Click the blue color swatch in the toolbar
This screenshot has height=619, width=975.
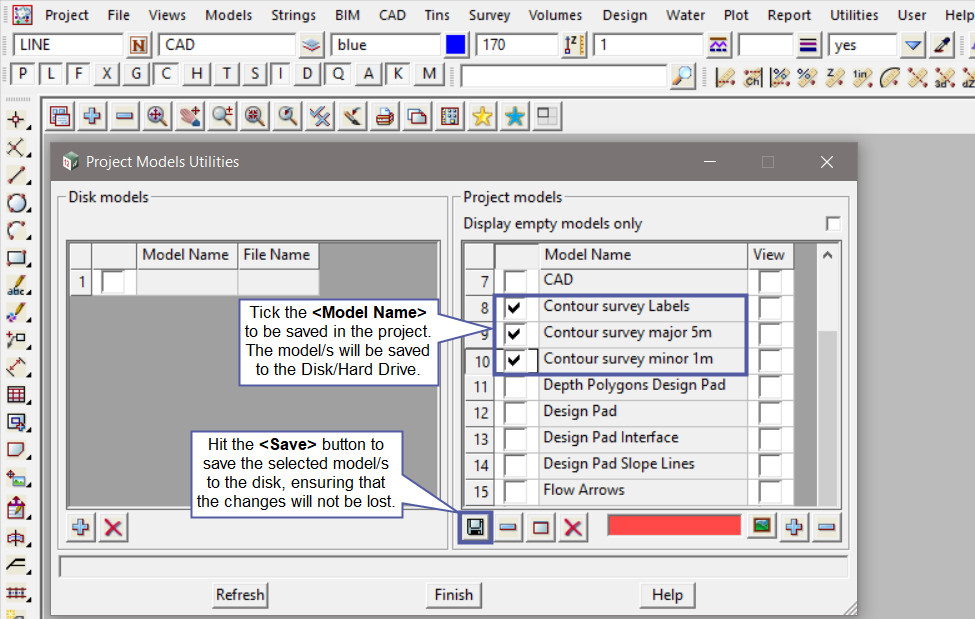pyautogui.click(x=456, y=45)
